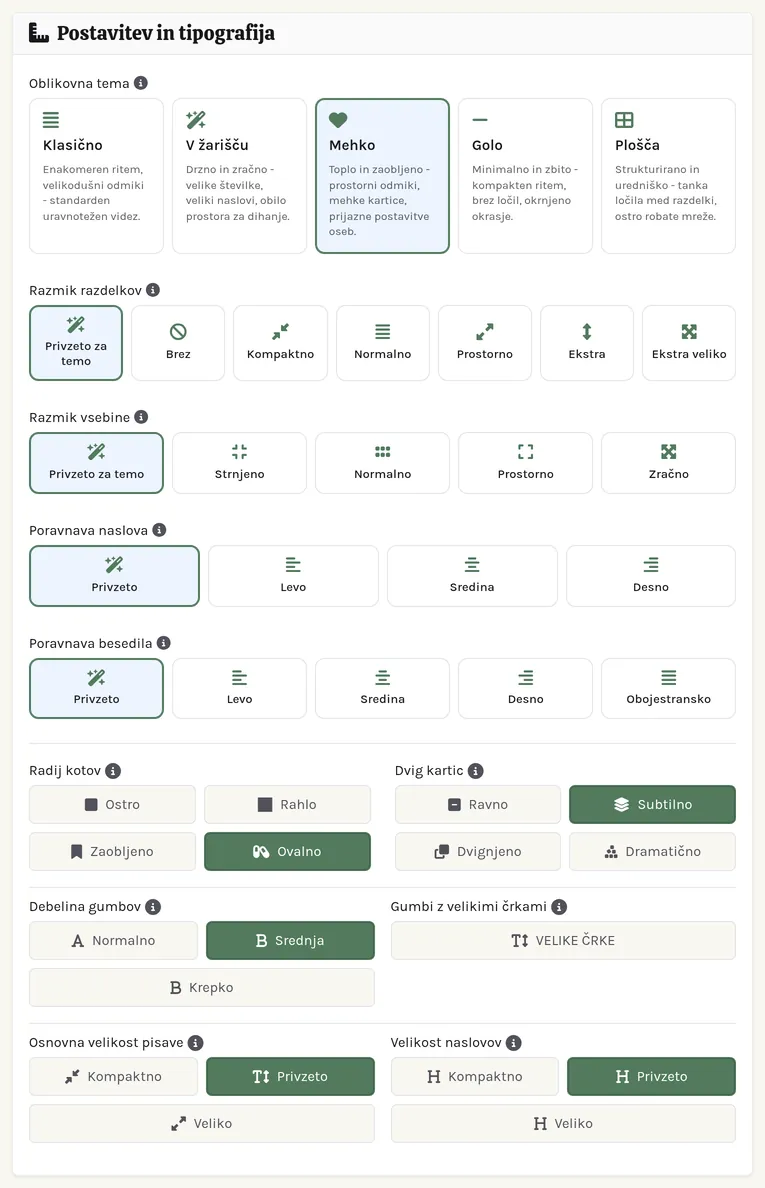The width and height of the screenshot is (765, 1188).
Task: Show info for Gumbi z velikimi črkami
Action: tap(559, 906)
